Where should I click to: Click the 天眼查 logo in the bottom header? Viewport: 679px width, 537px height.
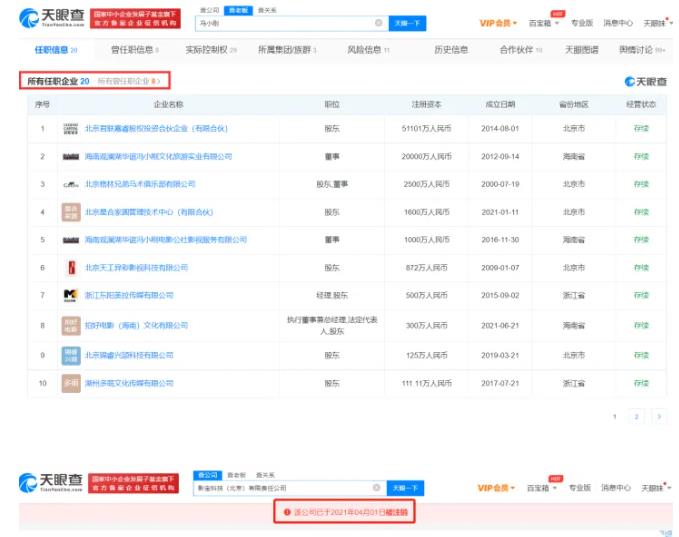(50, 482)
